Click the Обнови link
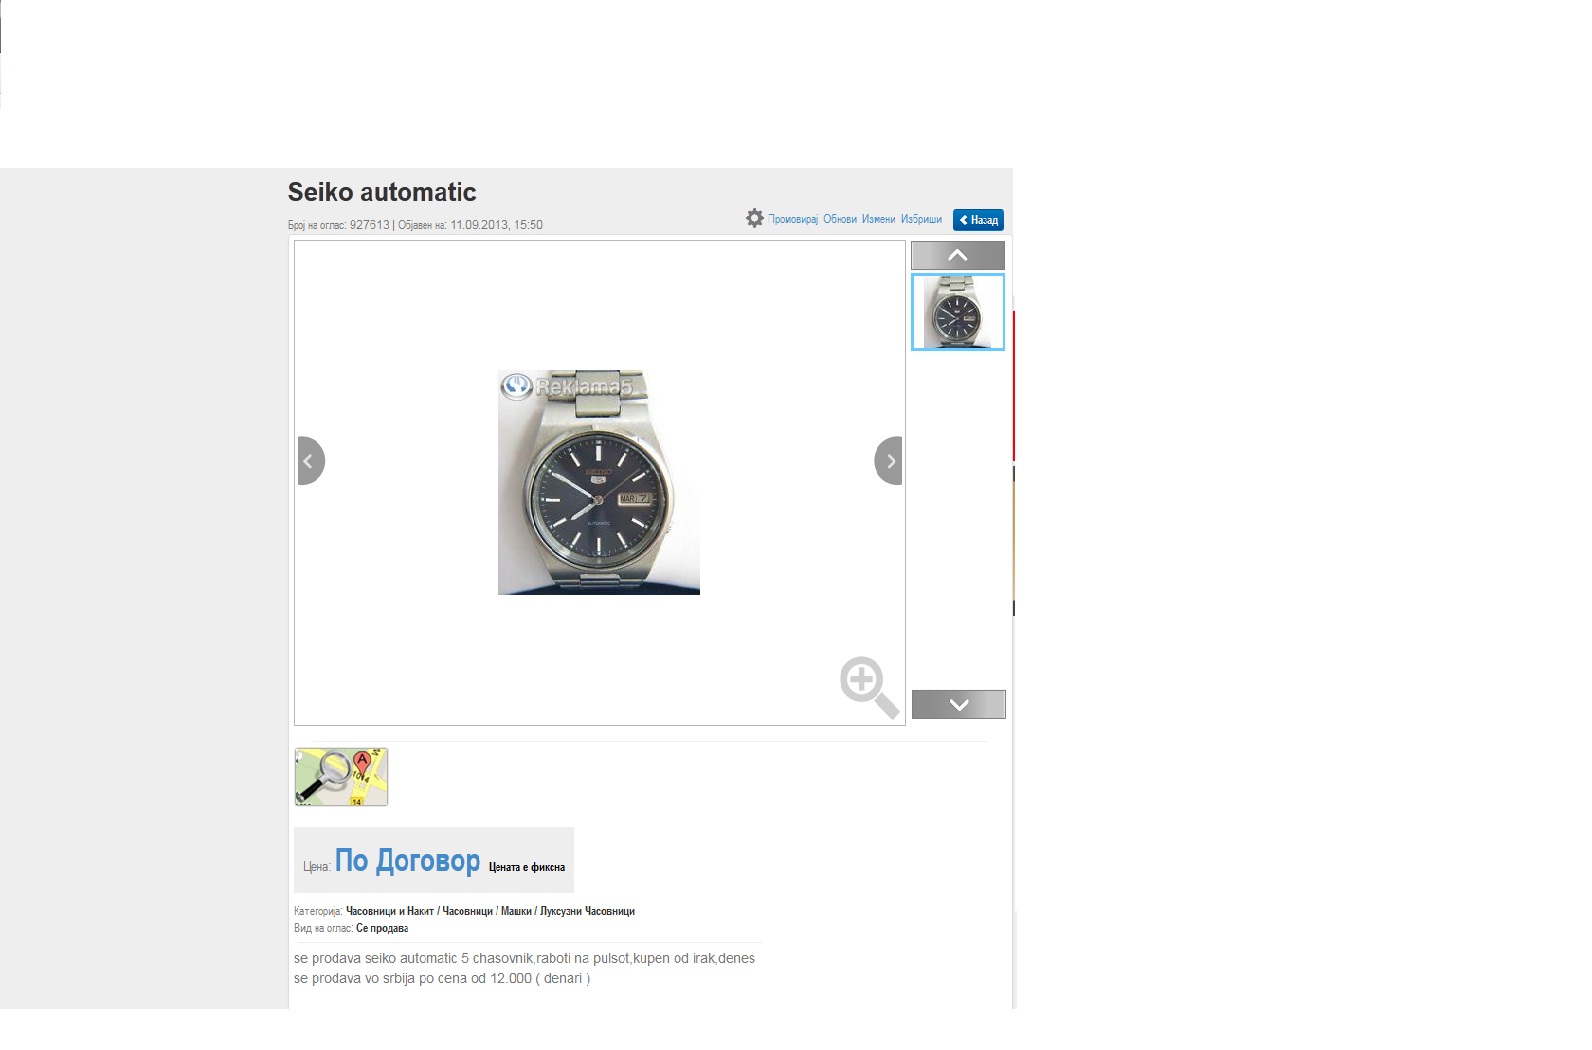The width and height of the screenshot is (1592, 1050). [x=840, y=219]
